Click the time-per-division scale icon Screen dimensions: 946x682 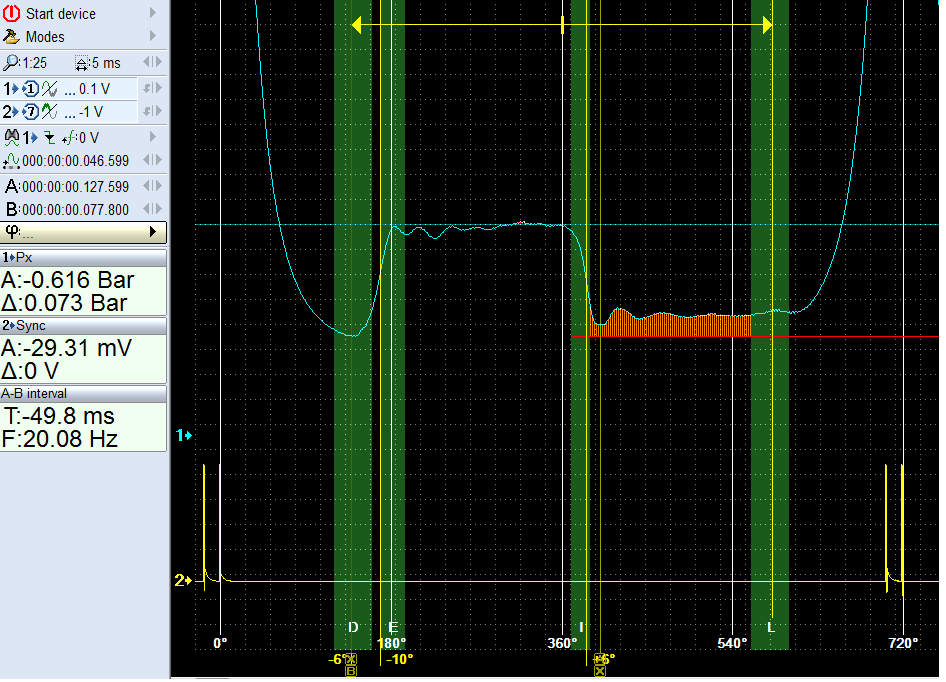tap(81, 63)
